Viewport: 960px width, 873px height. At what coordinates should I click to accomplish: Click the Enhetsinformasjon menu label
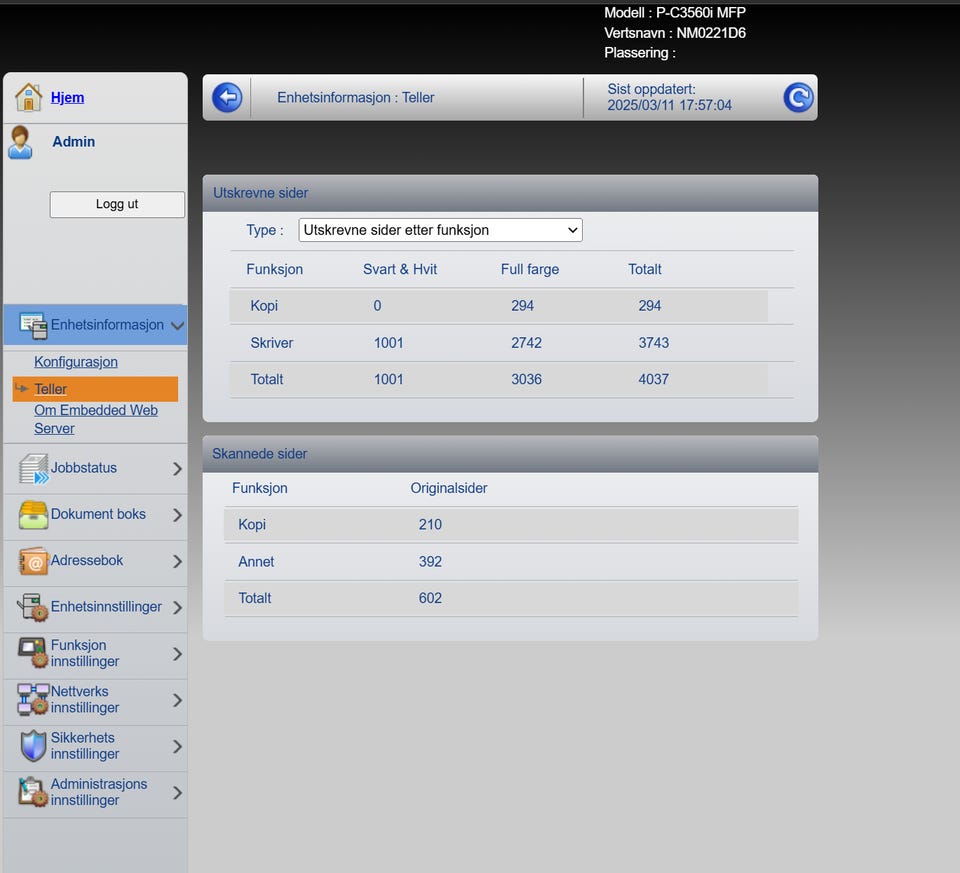[107, 324]
